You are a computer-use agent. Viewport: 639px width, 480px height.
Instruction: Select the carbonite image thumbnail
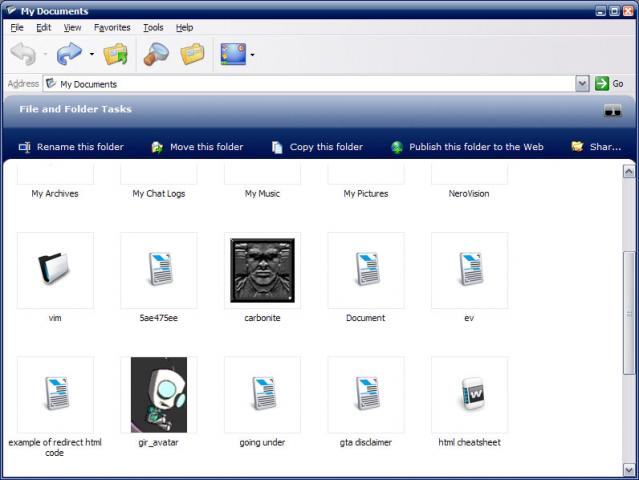262,270
